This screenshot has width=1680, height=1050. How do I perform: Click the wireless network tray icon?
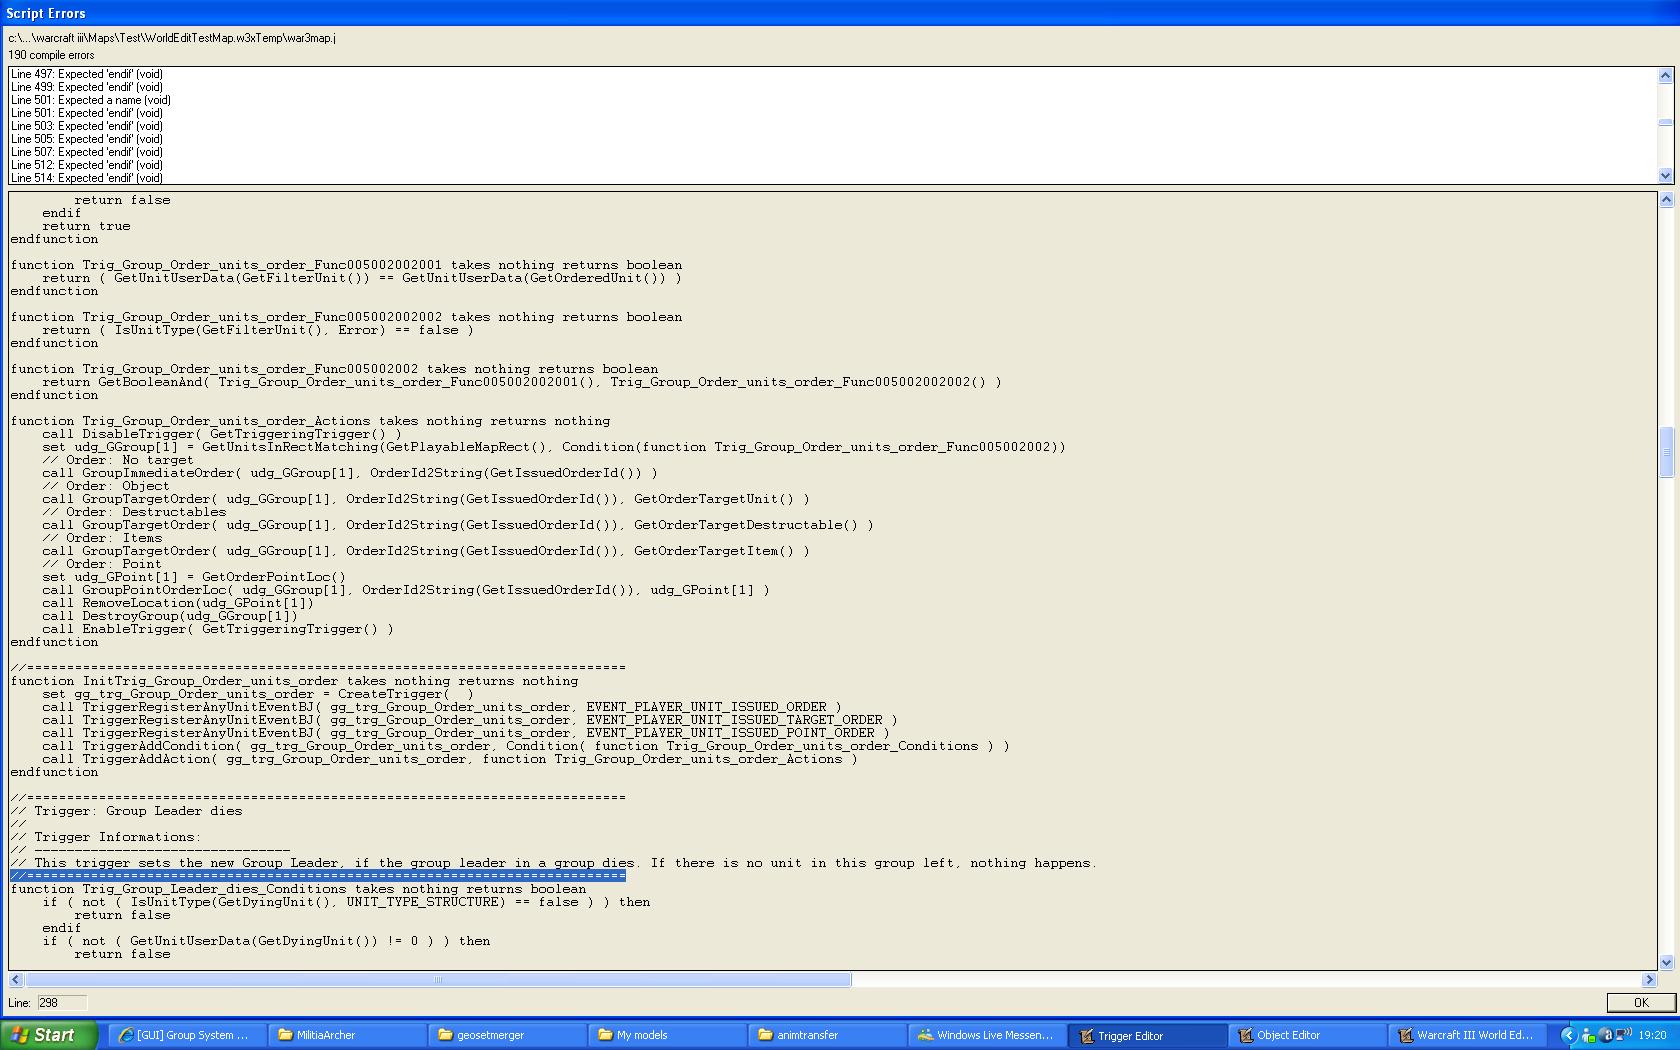1623,1035
